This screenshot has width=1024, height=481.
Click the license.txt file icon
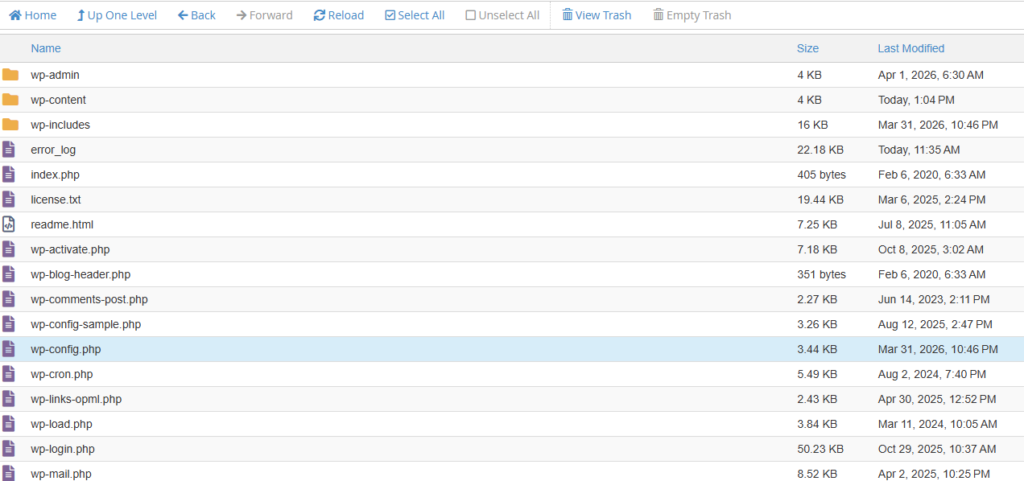tap(8, 200)
